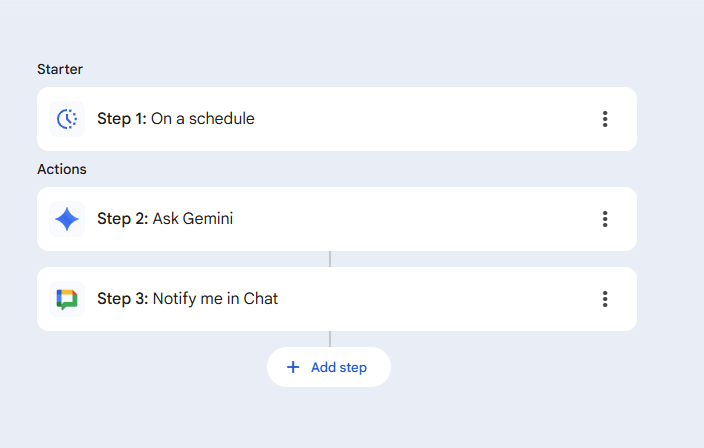
Task: Open the Step 1 three-dot options menu
Action: pyautogui.click(x=605, y=119)
